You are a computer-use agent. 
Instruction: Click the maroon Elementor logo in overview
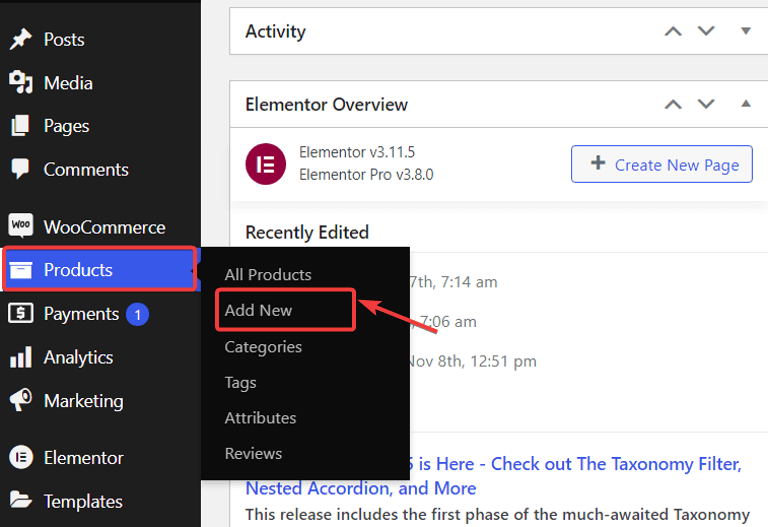coord(265,164)
